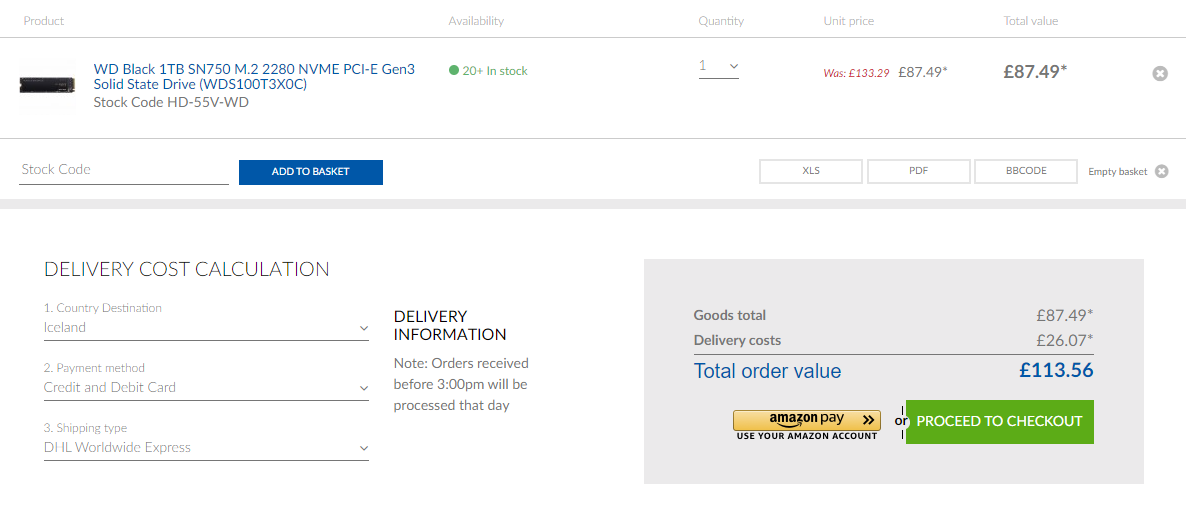Expand the Shipping type dropdown
The image size is (1186, 510).
pos(206,448)
